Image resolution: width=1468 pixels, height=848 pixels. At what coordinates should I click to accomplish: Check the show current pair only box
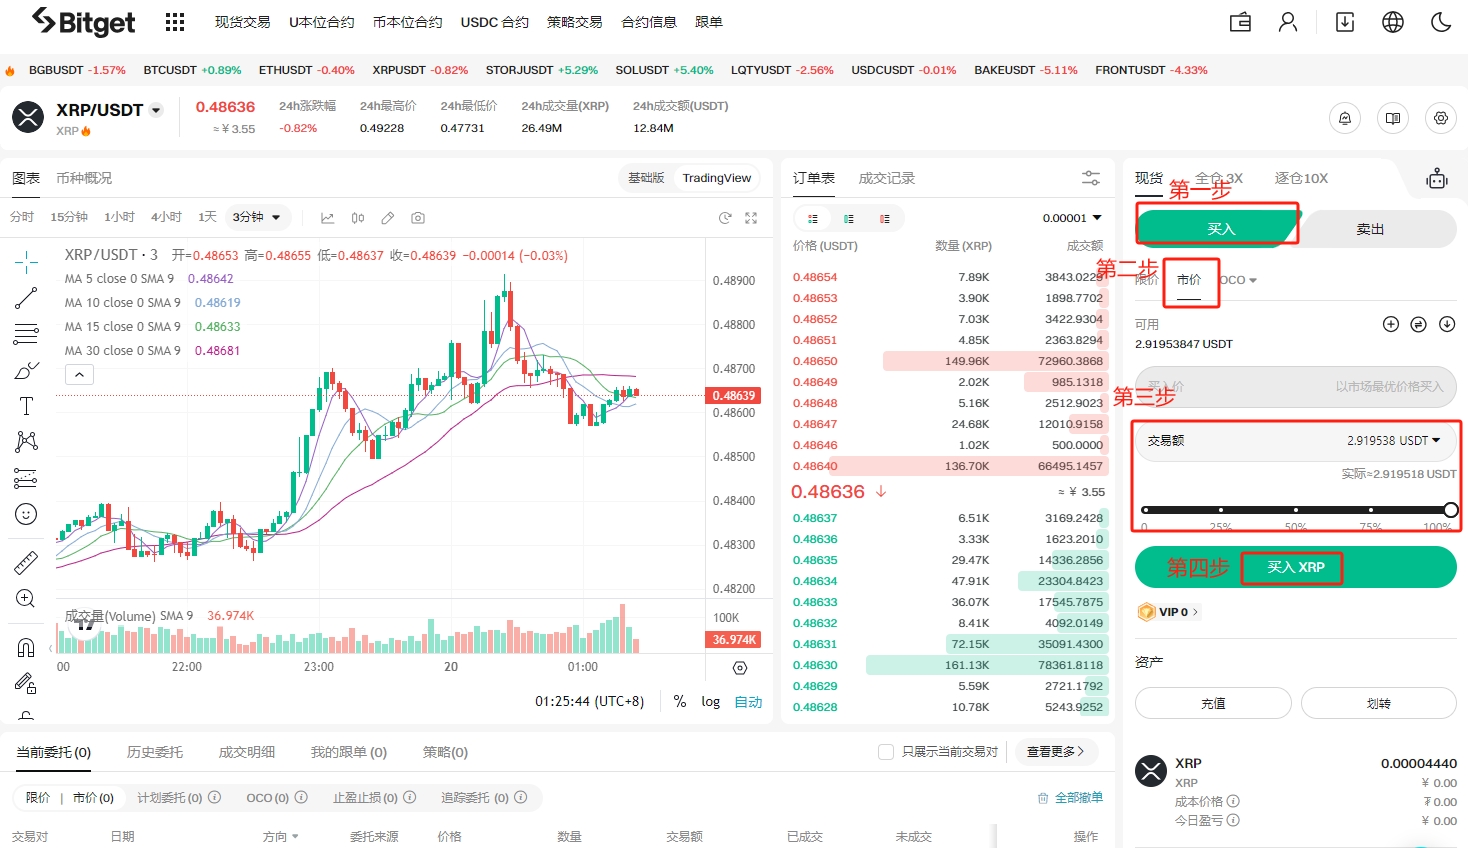click(x=886, y=752)
